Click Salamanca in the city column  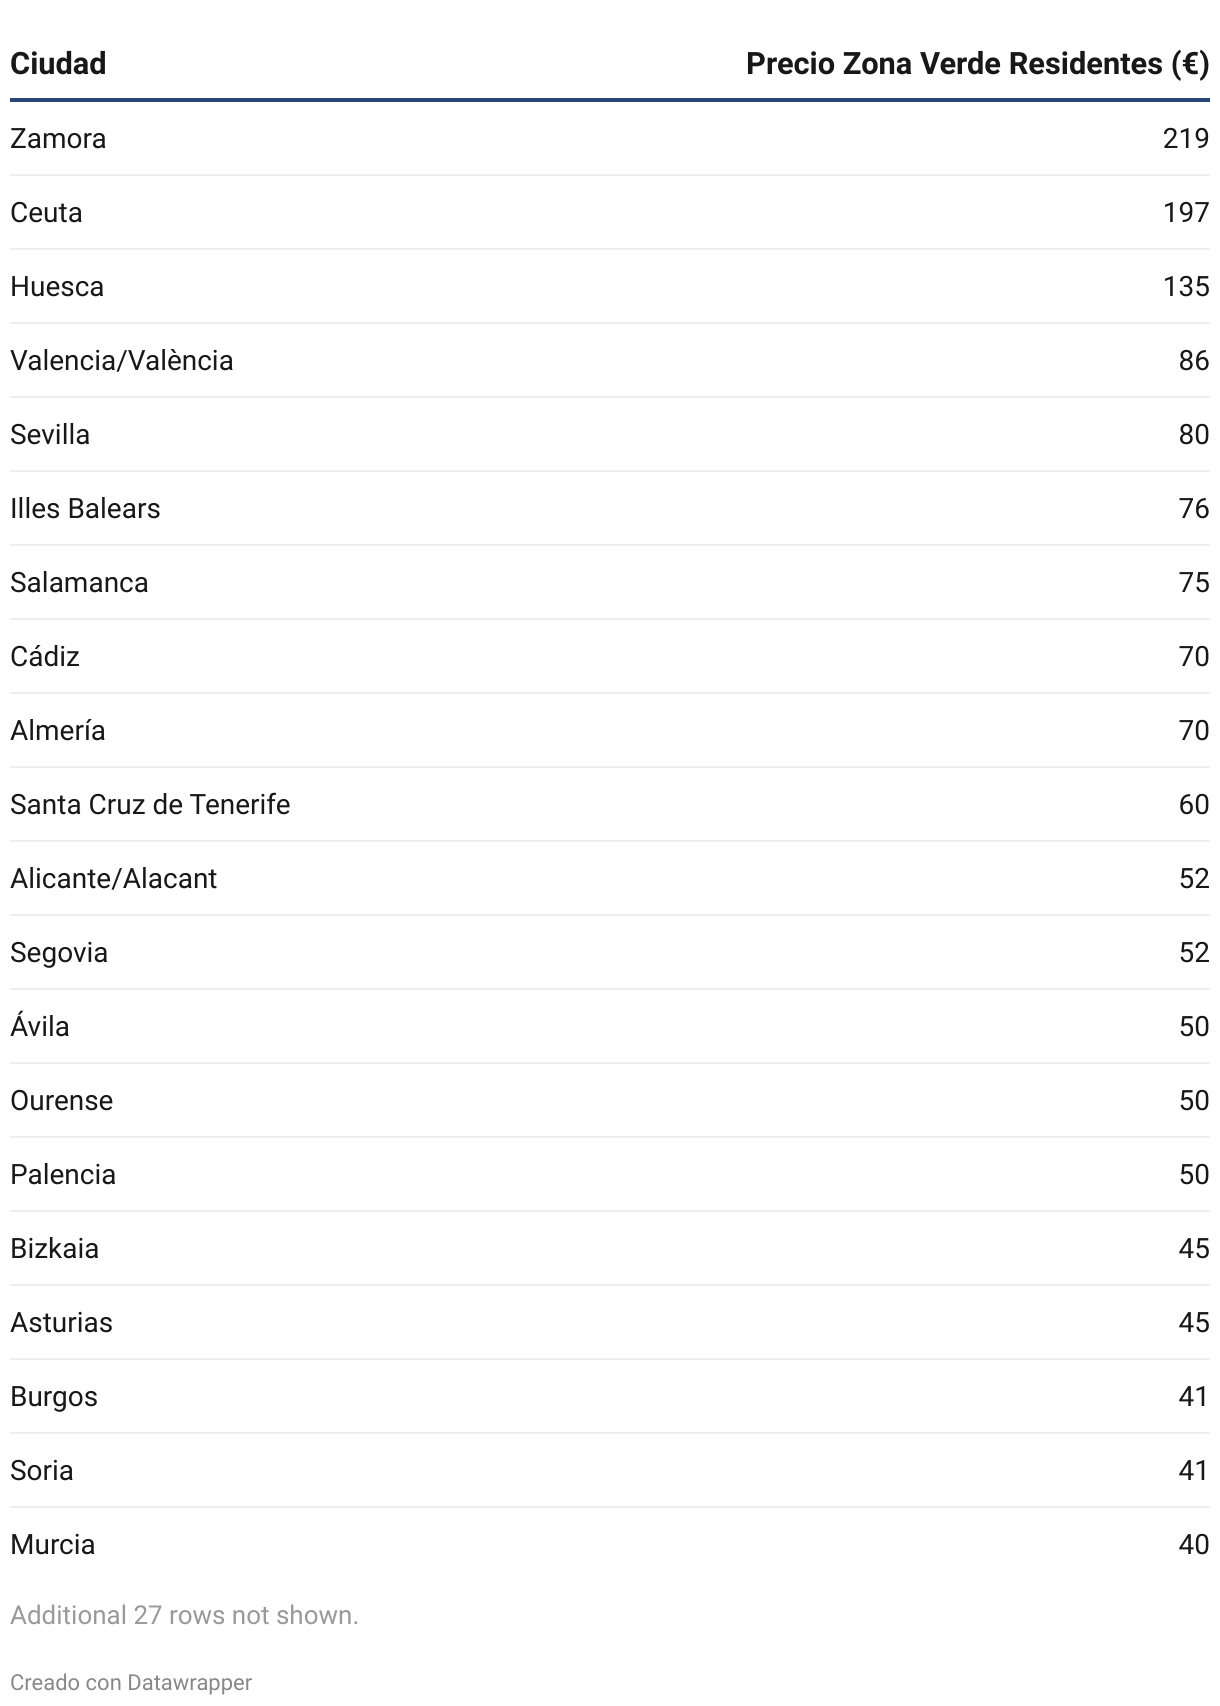79,583
